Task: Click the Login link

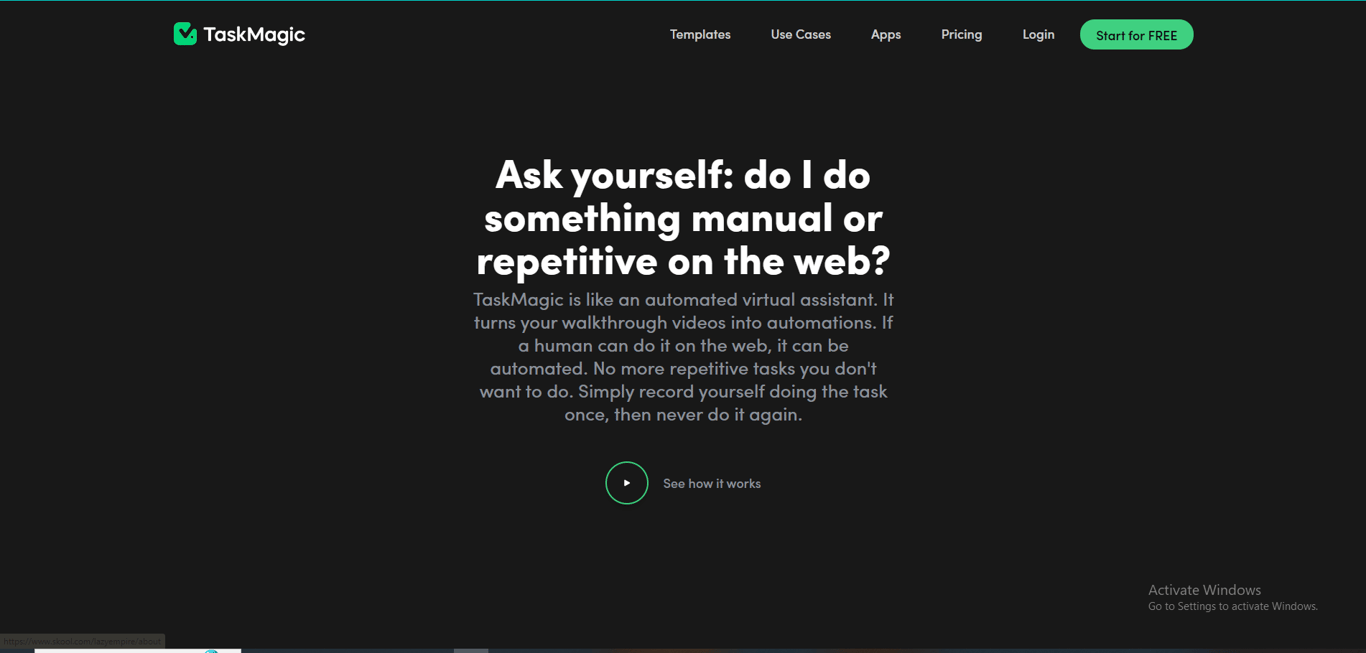Action: tap(1038, 34)
